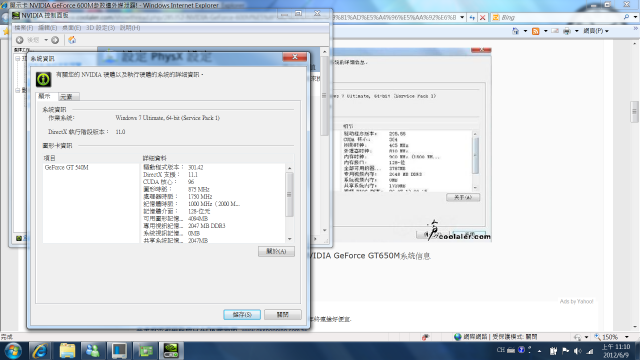Click popup blocker icon in IE status bar
This screenshot has height=360, width=640.
click(425, 337)
